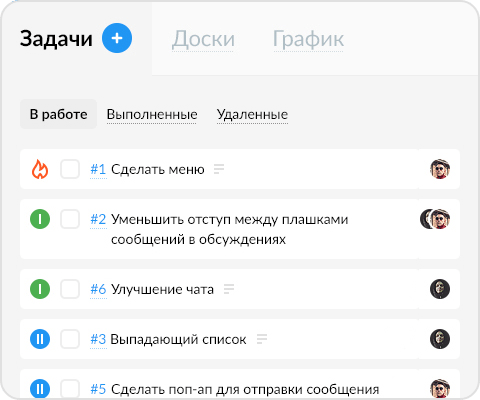Click the stacked assignee avatars on task #2
The width and height of the screenshot is (480, 400).
(x=435, y=219)
